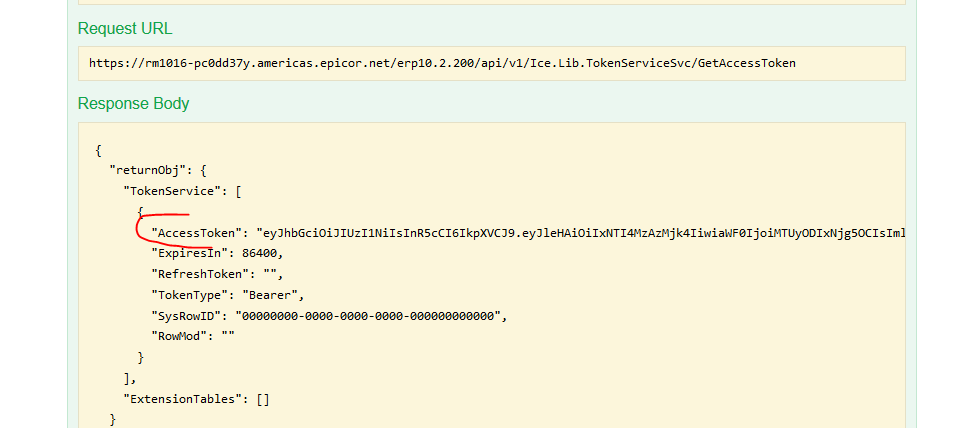Click the empty ExtensionTables array brackets

263,398
